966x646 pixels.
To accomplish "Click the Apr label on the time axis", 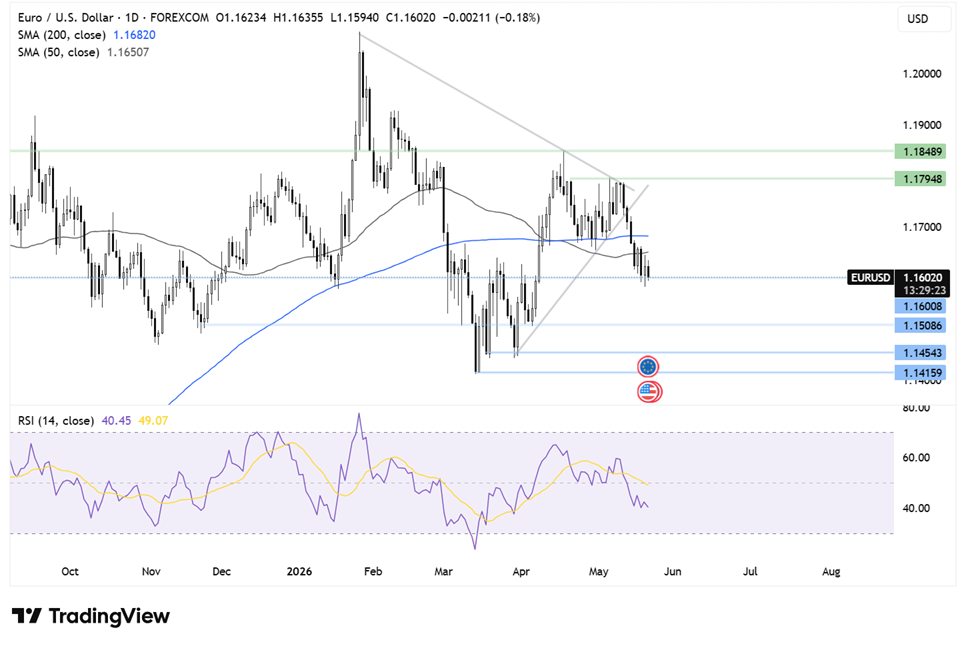I will [521, 571].
